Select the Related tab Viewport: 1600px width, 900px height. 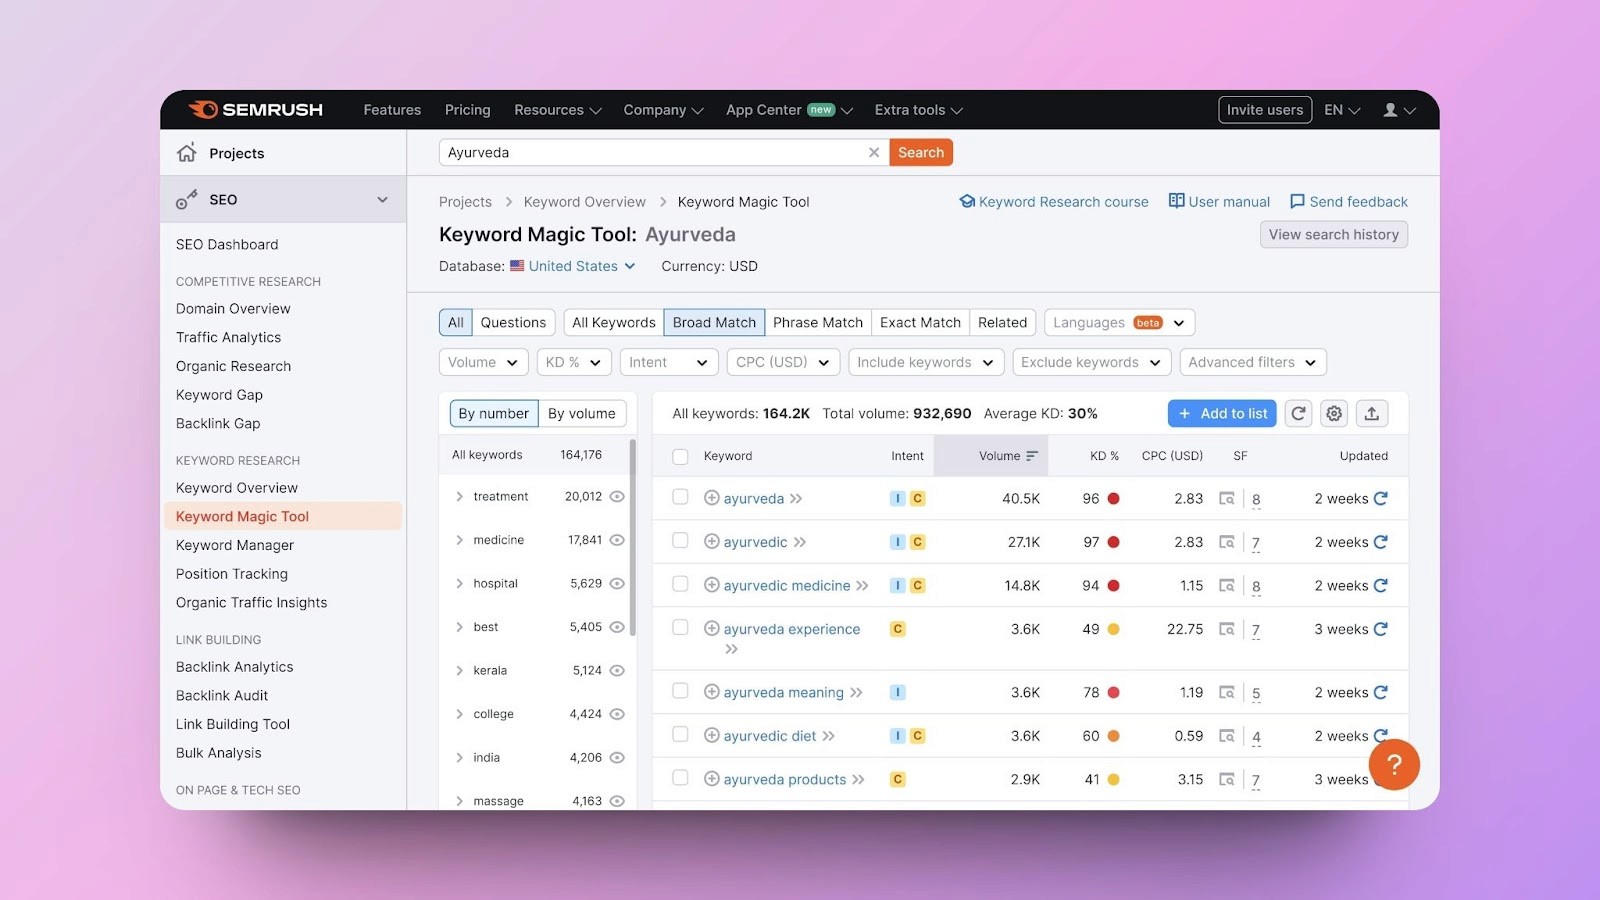(1002, 322)
